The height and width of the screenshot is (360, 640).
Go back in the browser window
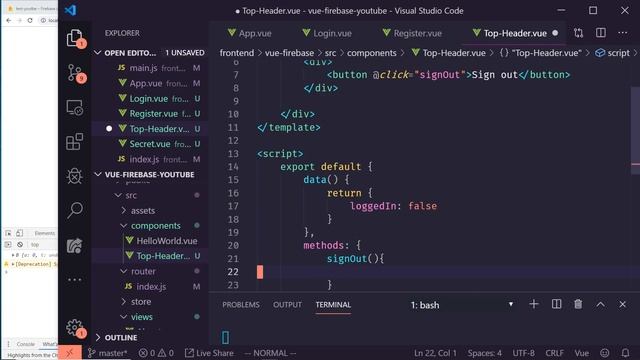coord(9,20)
